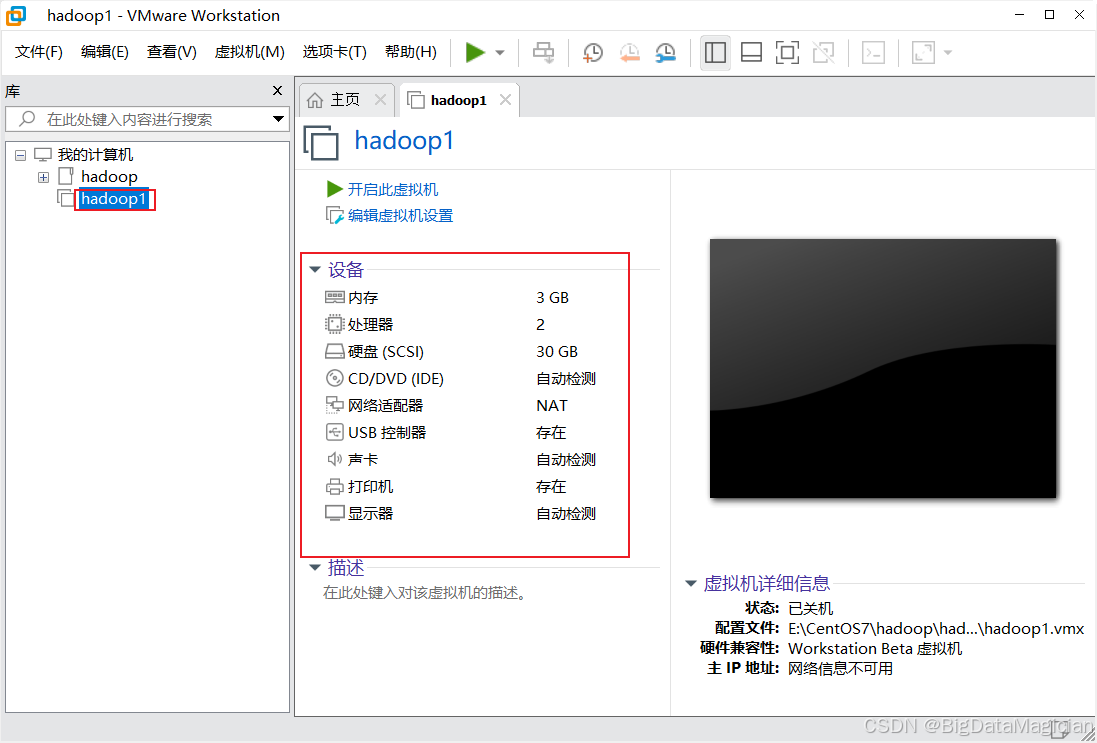Click the 已关机 status value
Viewport: 1097px width, 743px height.
point(811,608)
